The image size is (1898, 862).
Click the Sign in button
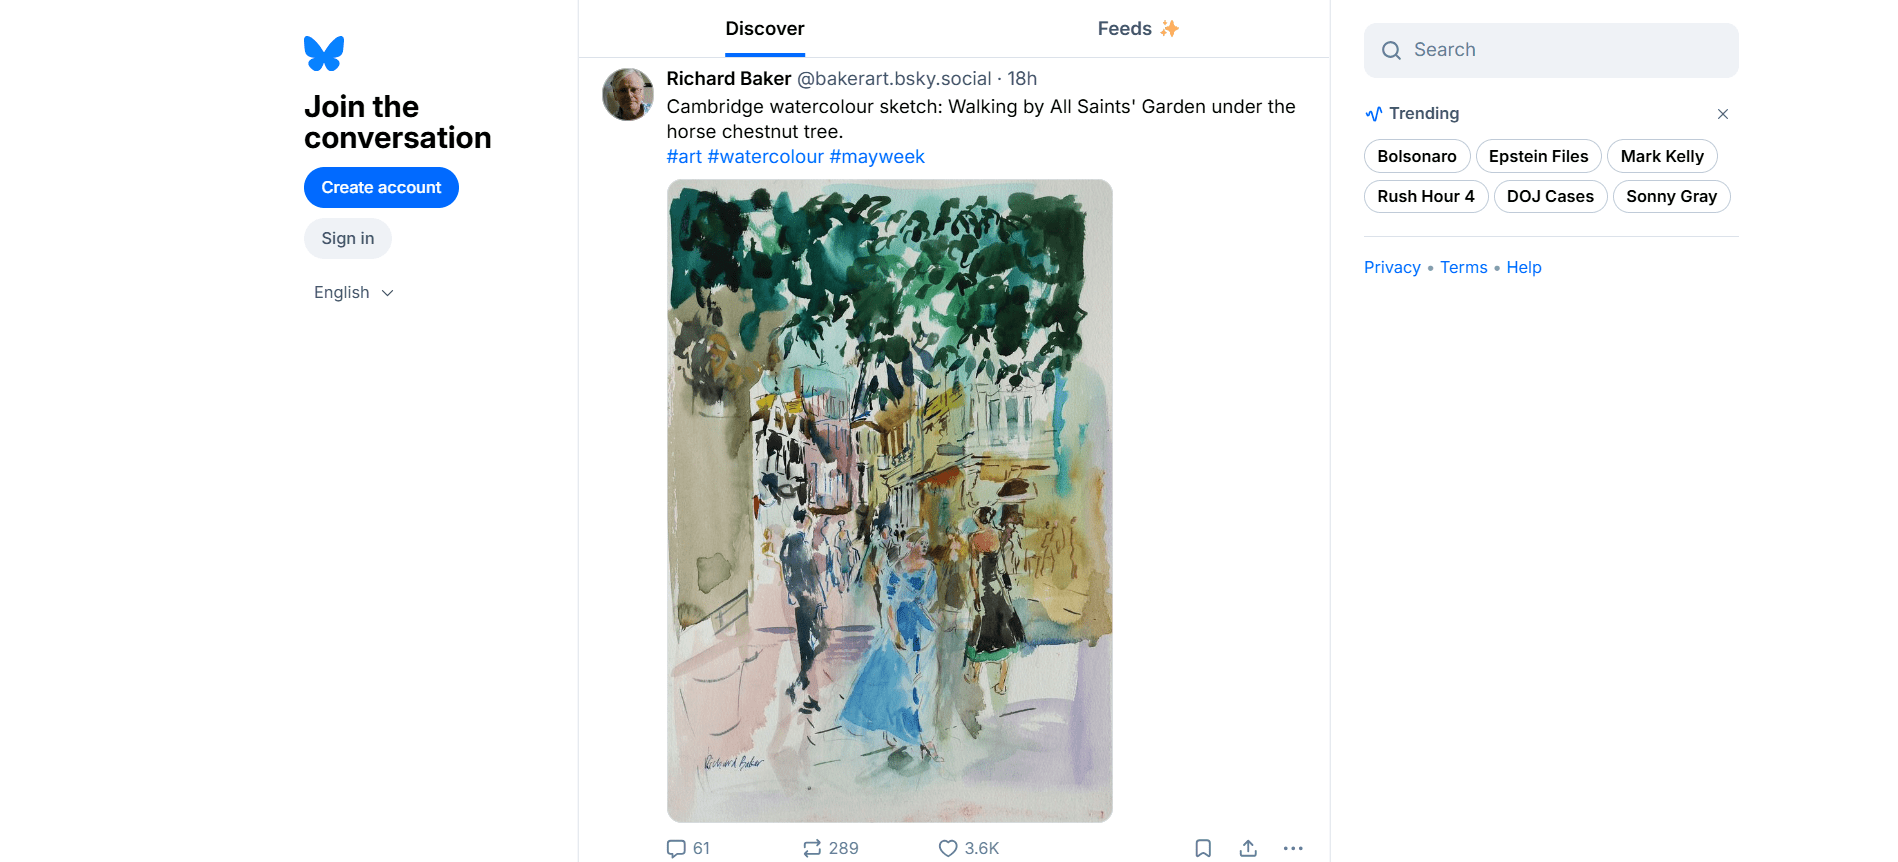(348, 239)
